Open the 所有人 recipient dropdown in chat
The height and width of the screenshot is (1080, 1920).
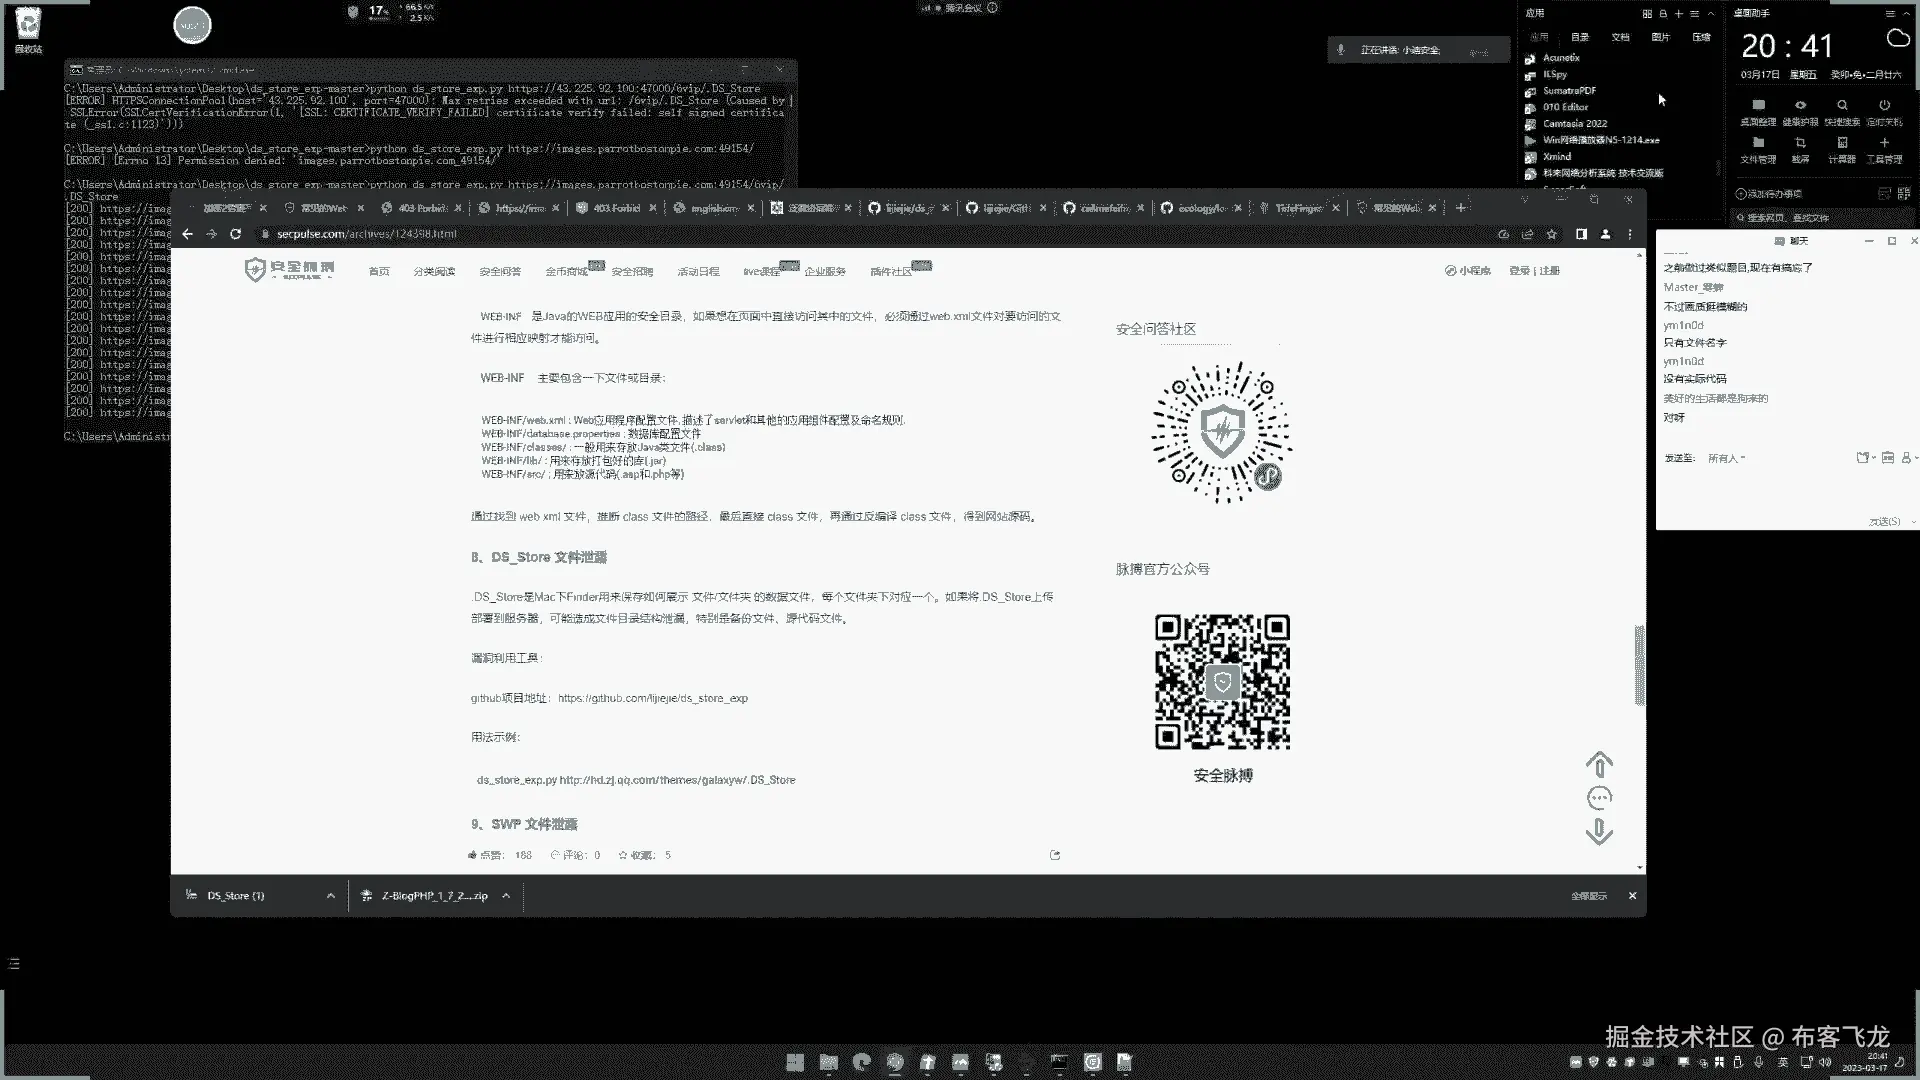coord(1726,458)
